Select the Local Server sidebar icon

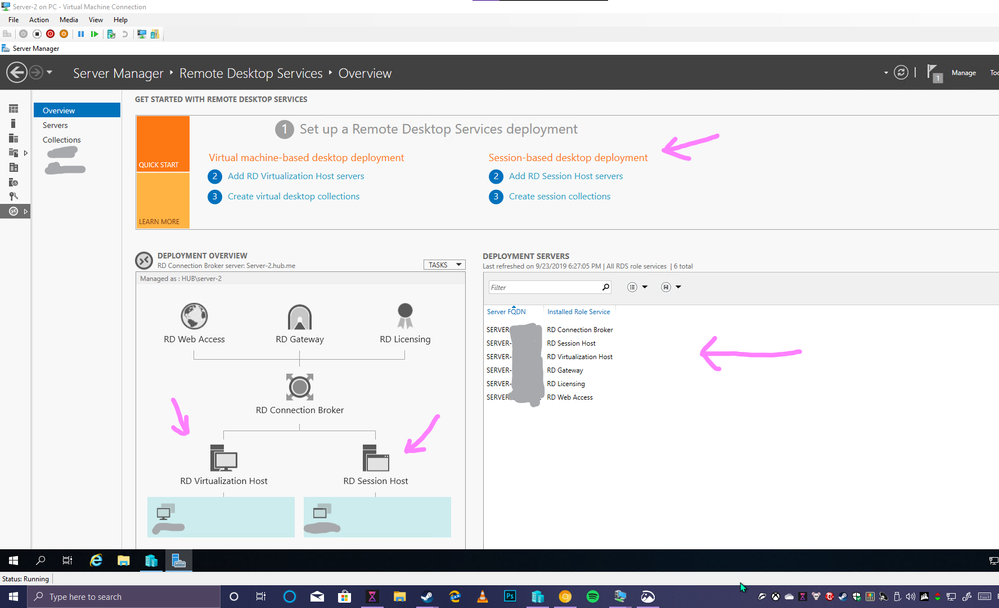(13, 124)
